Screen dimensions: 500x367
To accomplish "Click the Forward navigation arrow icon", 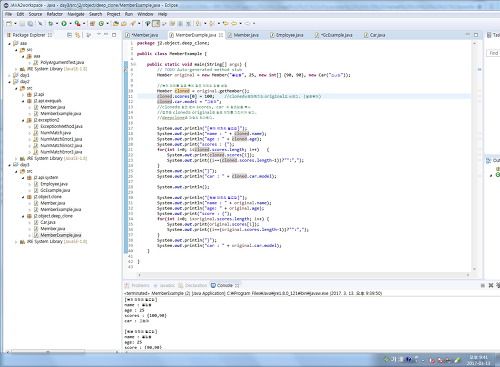I will (248, 23).
